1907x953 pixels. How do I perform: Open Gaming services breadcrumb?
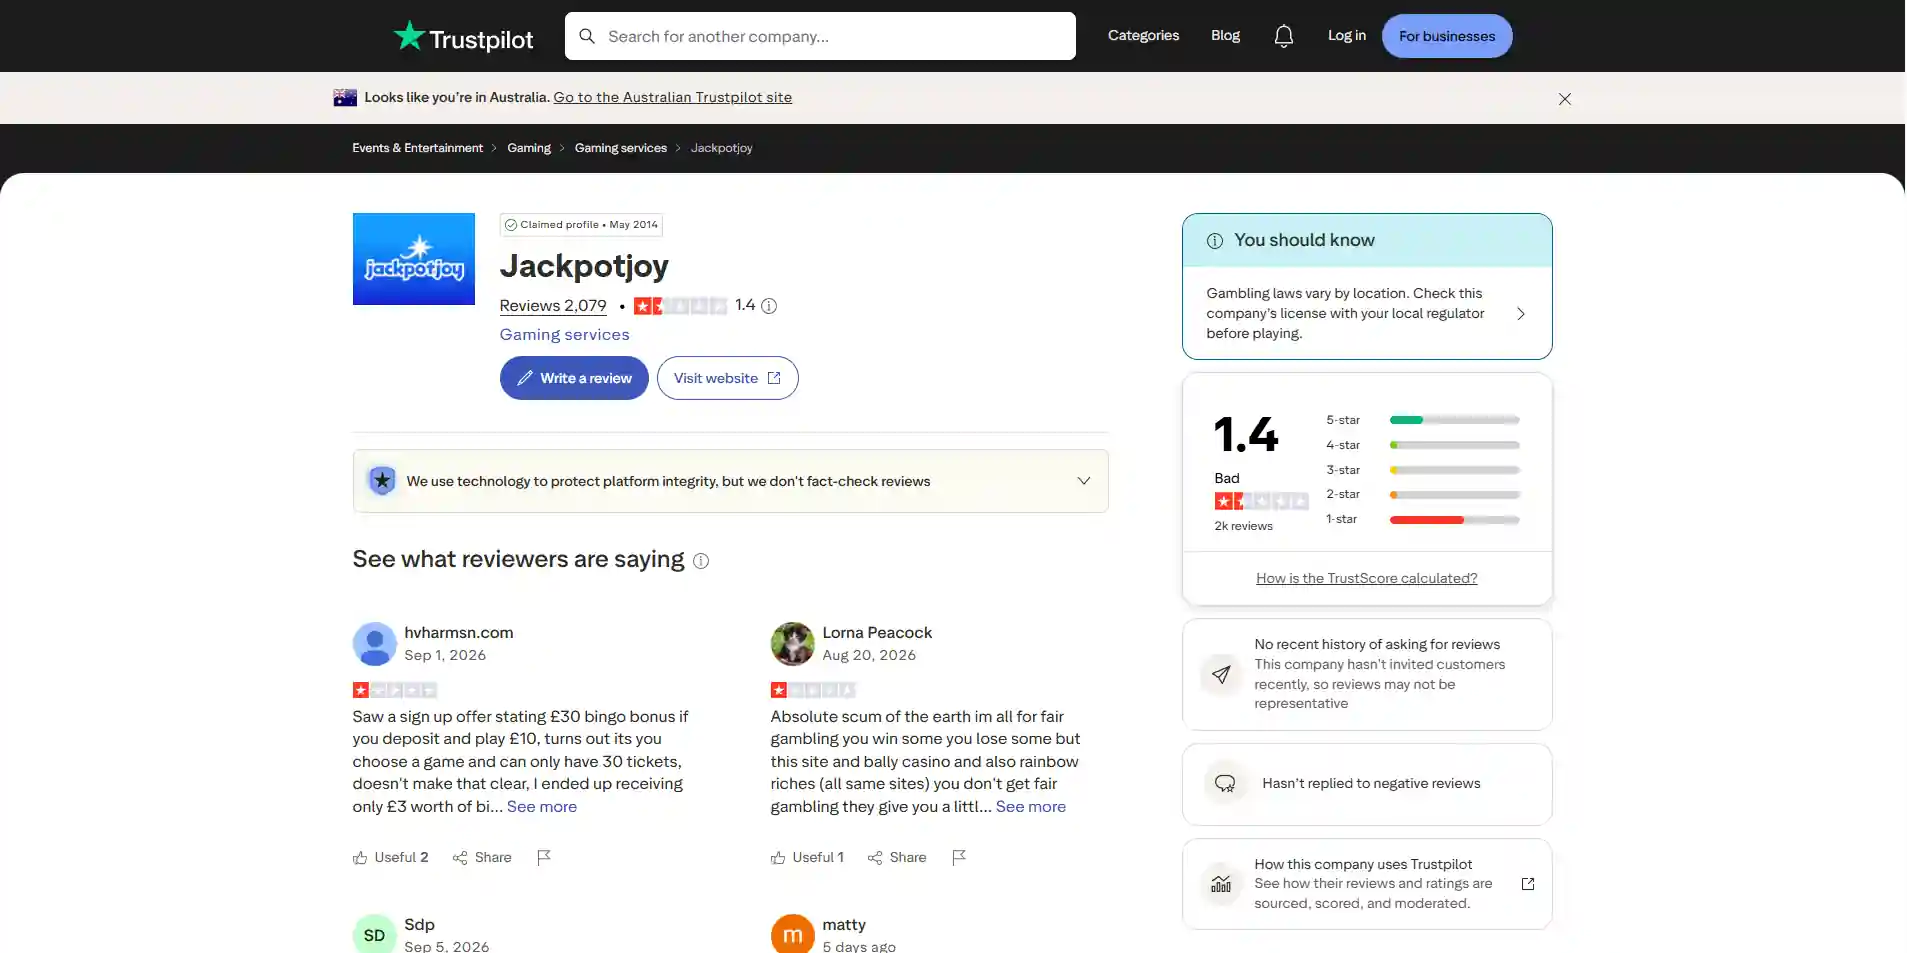[x=620, y=148]
